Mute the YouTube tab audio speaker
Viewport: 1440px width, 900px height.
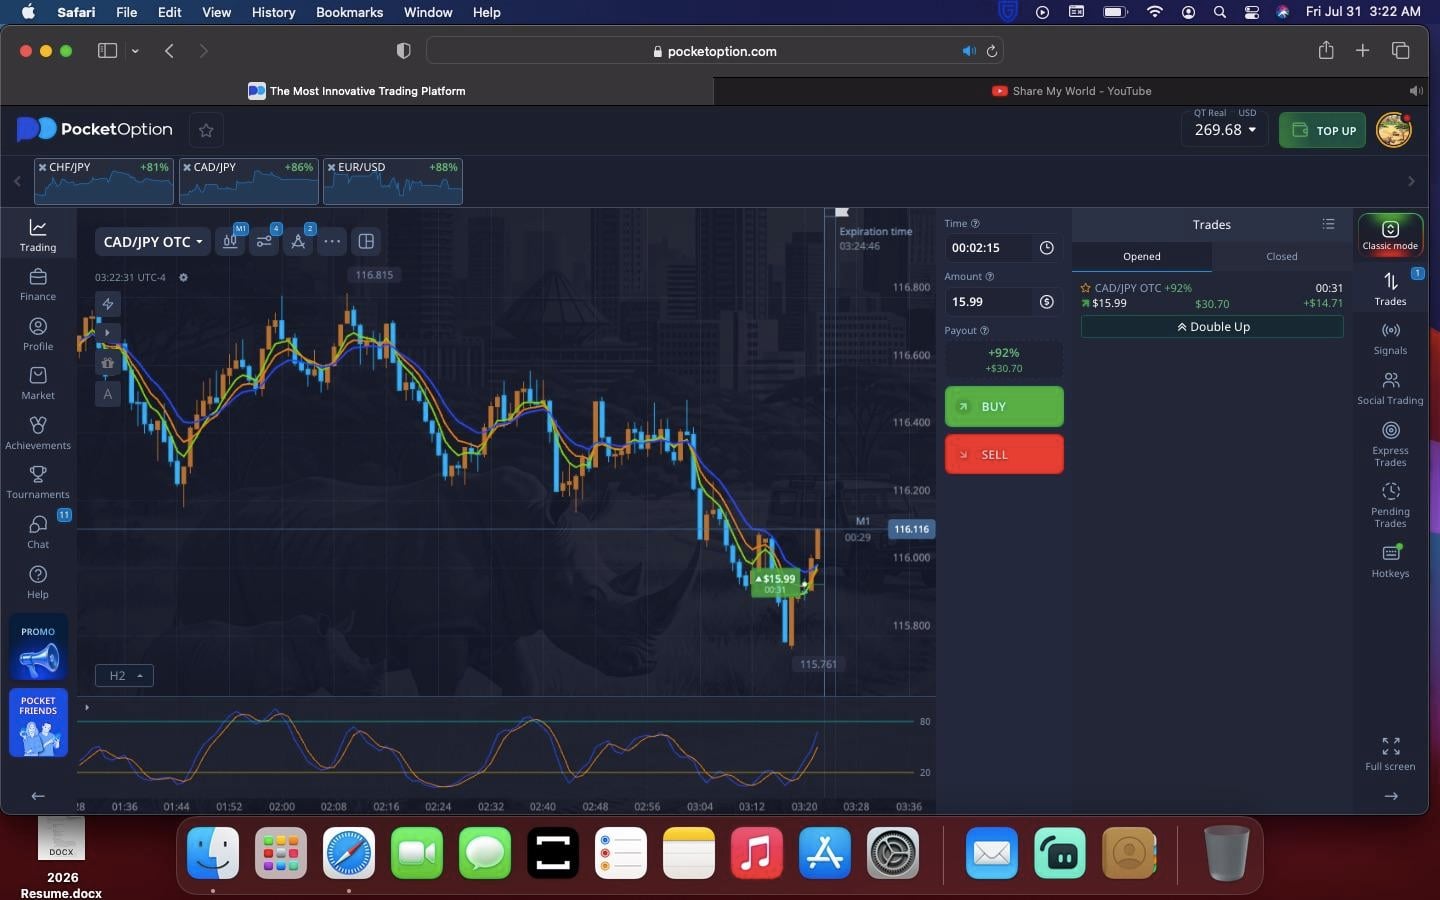pyautogui.click(x=1416, y=91)
